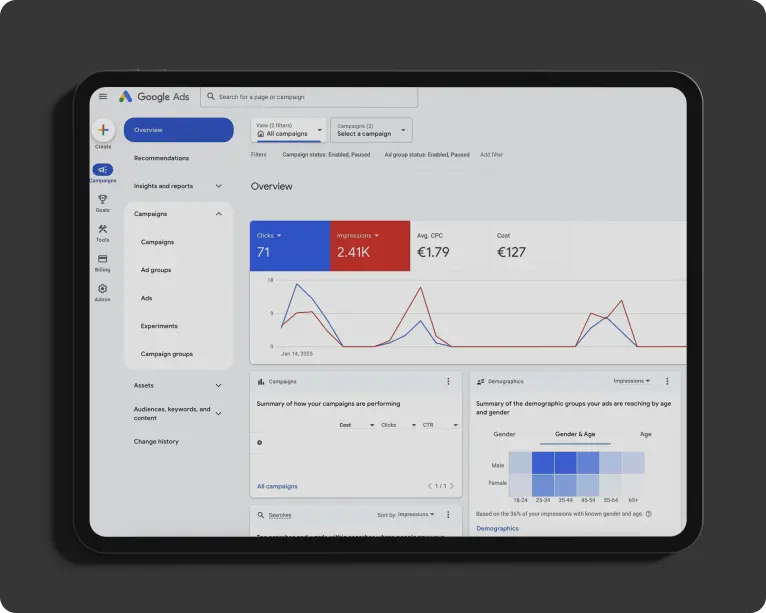Open the Clicks metric dropdown
Viewport: 766px width, 613px height.
click(x=269, y=235)
